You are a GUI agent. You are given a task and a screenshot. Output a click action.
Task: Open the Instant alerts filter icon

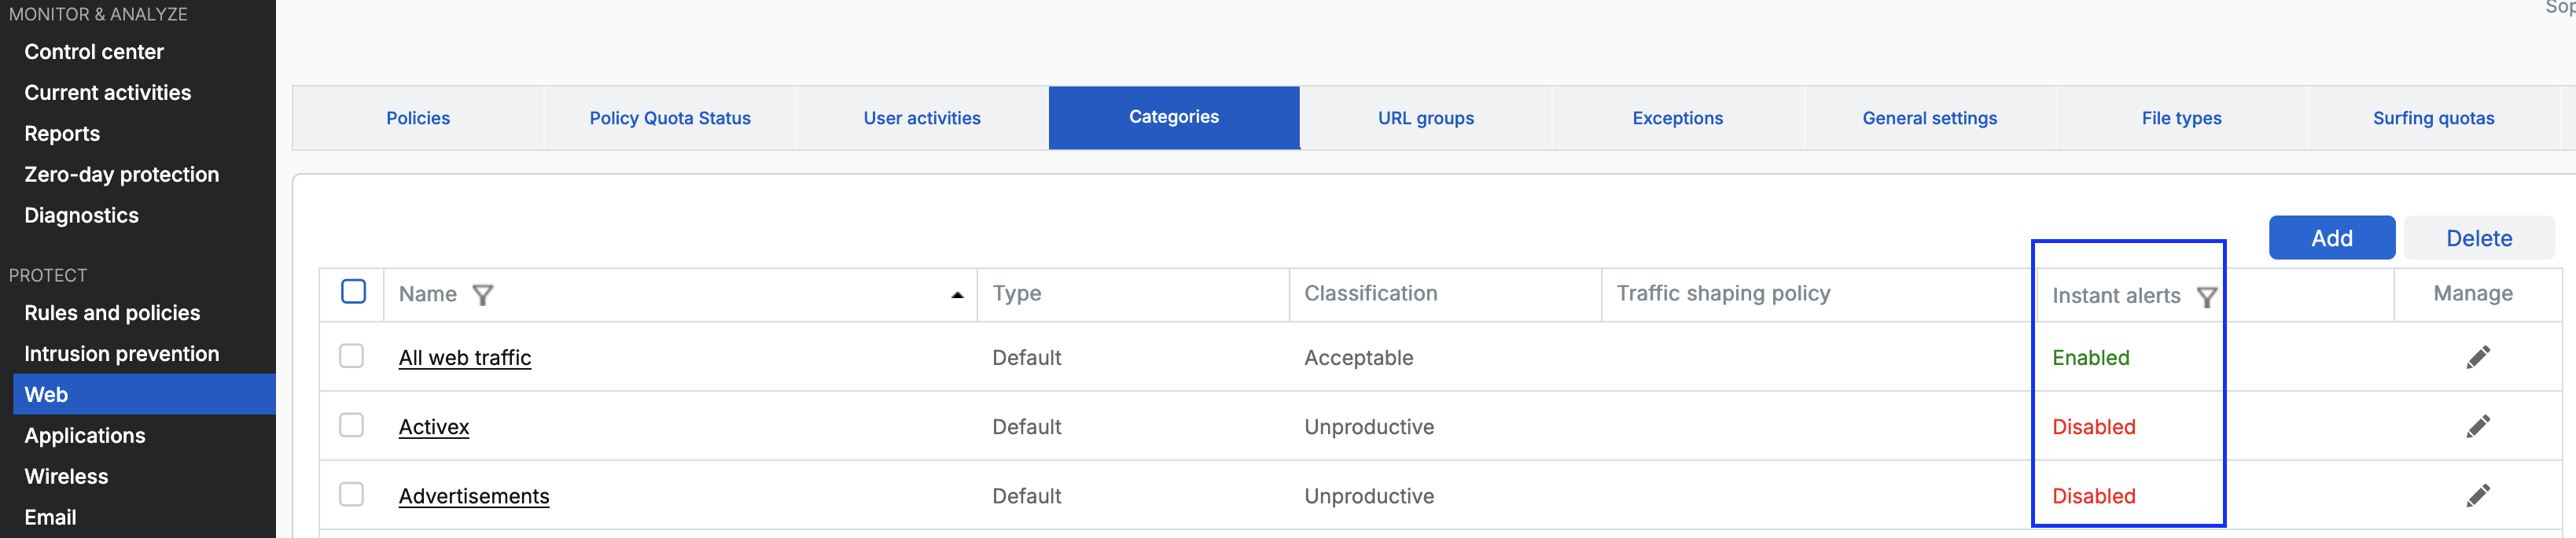click(2206, 297)
